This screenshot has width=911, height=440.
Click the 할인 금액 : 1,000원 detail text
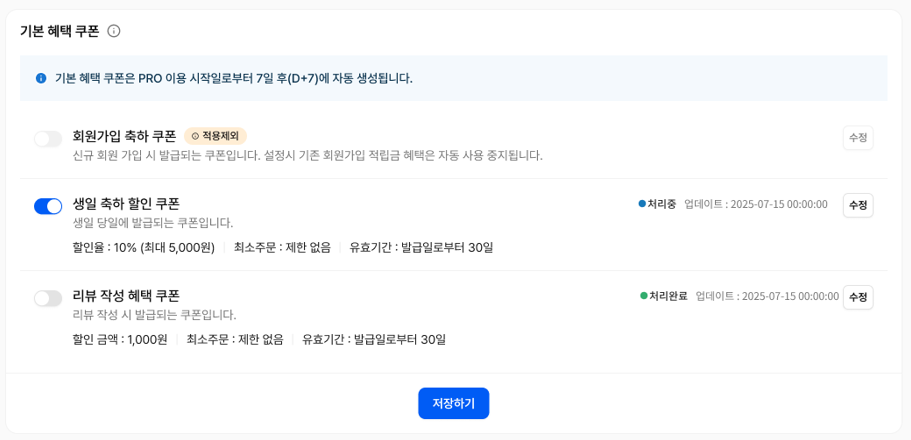pyautogui.click(x=120, y=339)
